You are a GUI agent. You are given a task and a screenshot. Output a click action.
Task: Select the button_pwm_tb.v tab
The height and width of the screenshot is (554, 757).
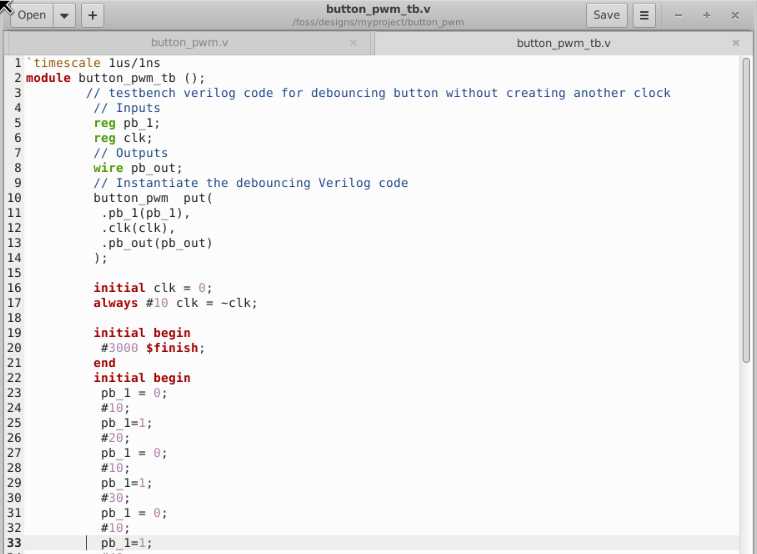click(x=563, y=43)
